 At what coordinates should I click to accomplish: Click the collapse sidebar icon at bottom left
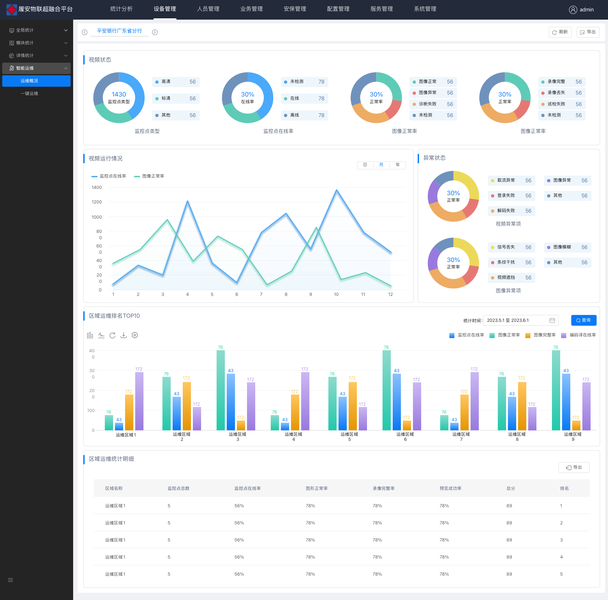tap(10, 580)
